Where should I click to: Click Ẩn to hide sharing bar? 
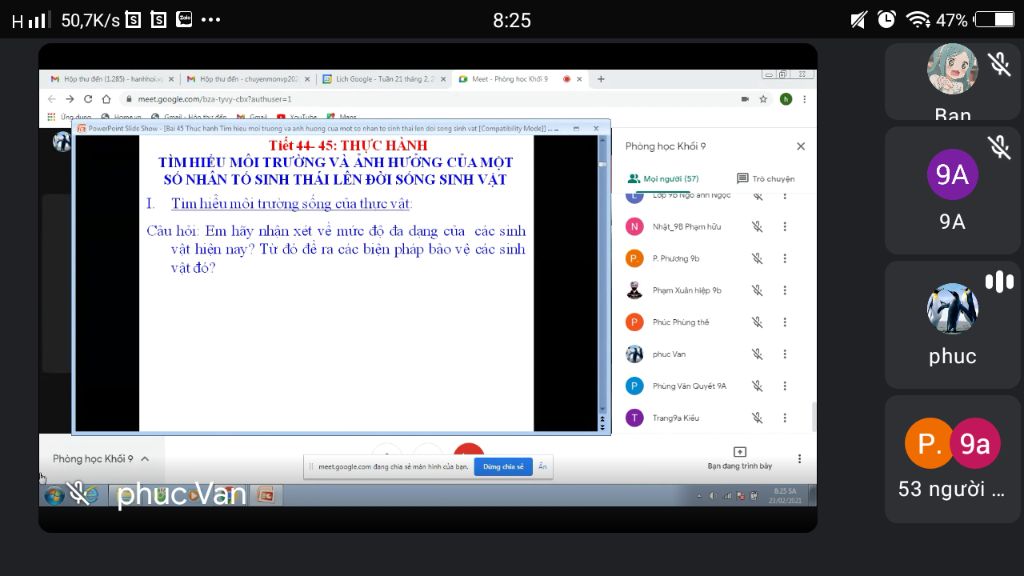(542, 466)
